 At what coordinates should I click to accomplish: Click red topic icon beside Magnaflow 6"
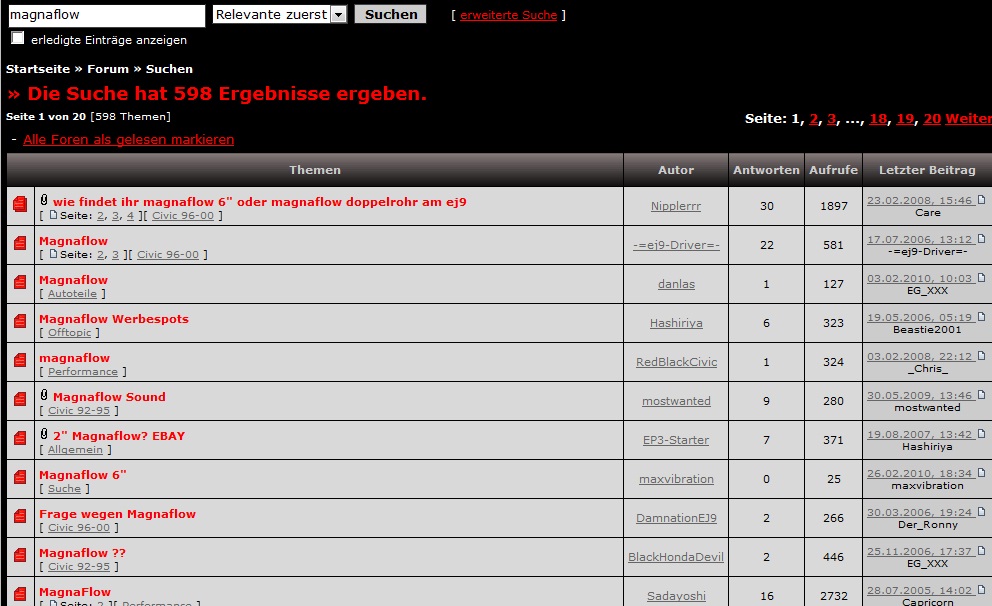click(x=20, y=477)
